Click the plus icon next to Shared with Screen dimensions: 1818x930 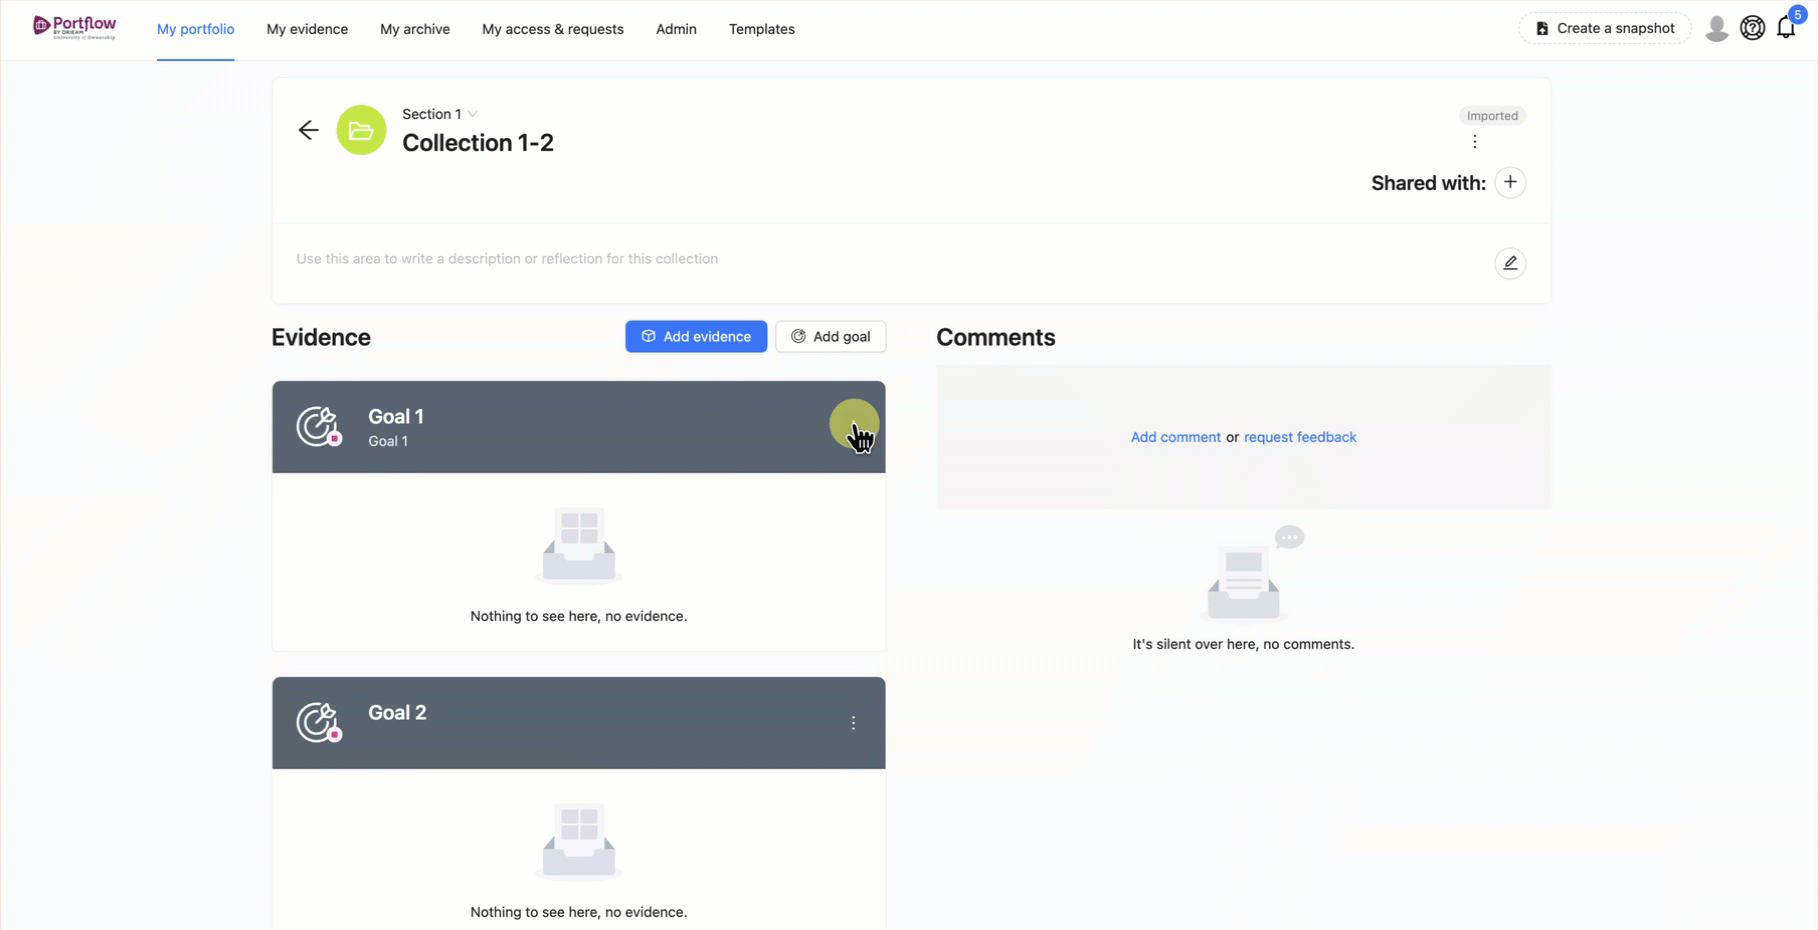pyautogui.click(x=1510, y=182)
